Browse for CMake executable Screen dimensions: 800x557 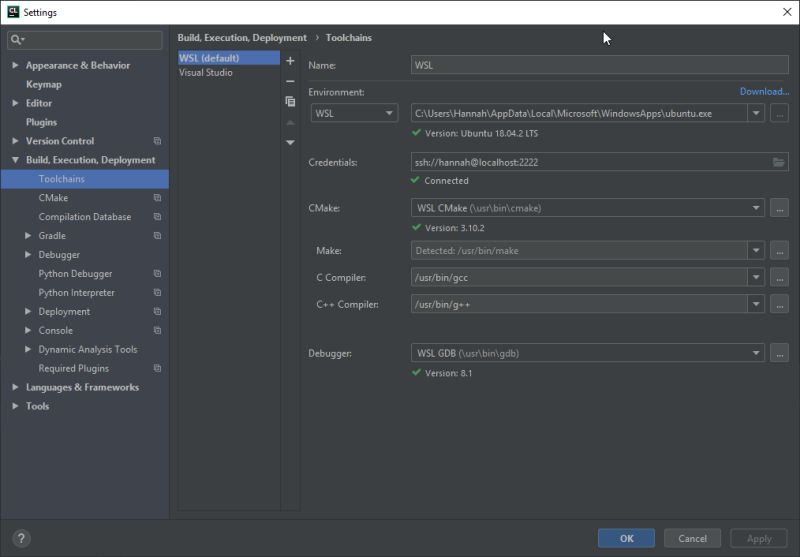[x=779, y=208]
